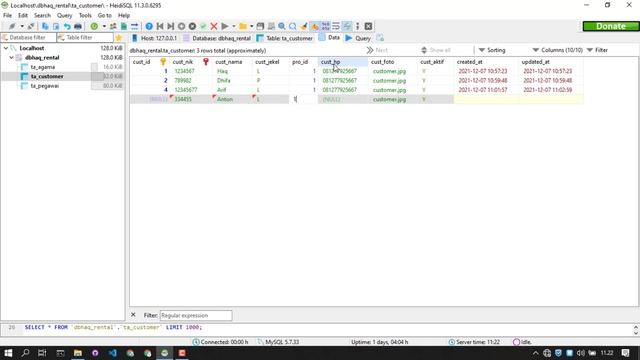Click the Undo arrow icon

click(67, 26)
